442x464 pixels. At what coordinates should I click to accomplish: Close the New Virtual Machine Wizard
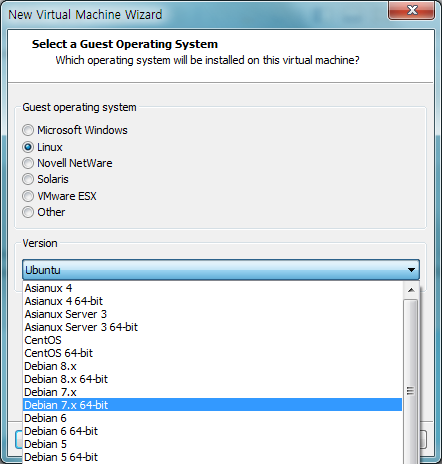[412, 10]
